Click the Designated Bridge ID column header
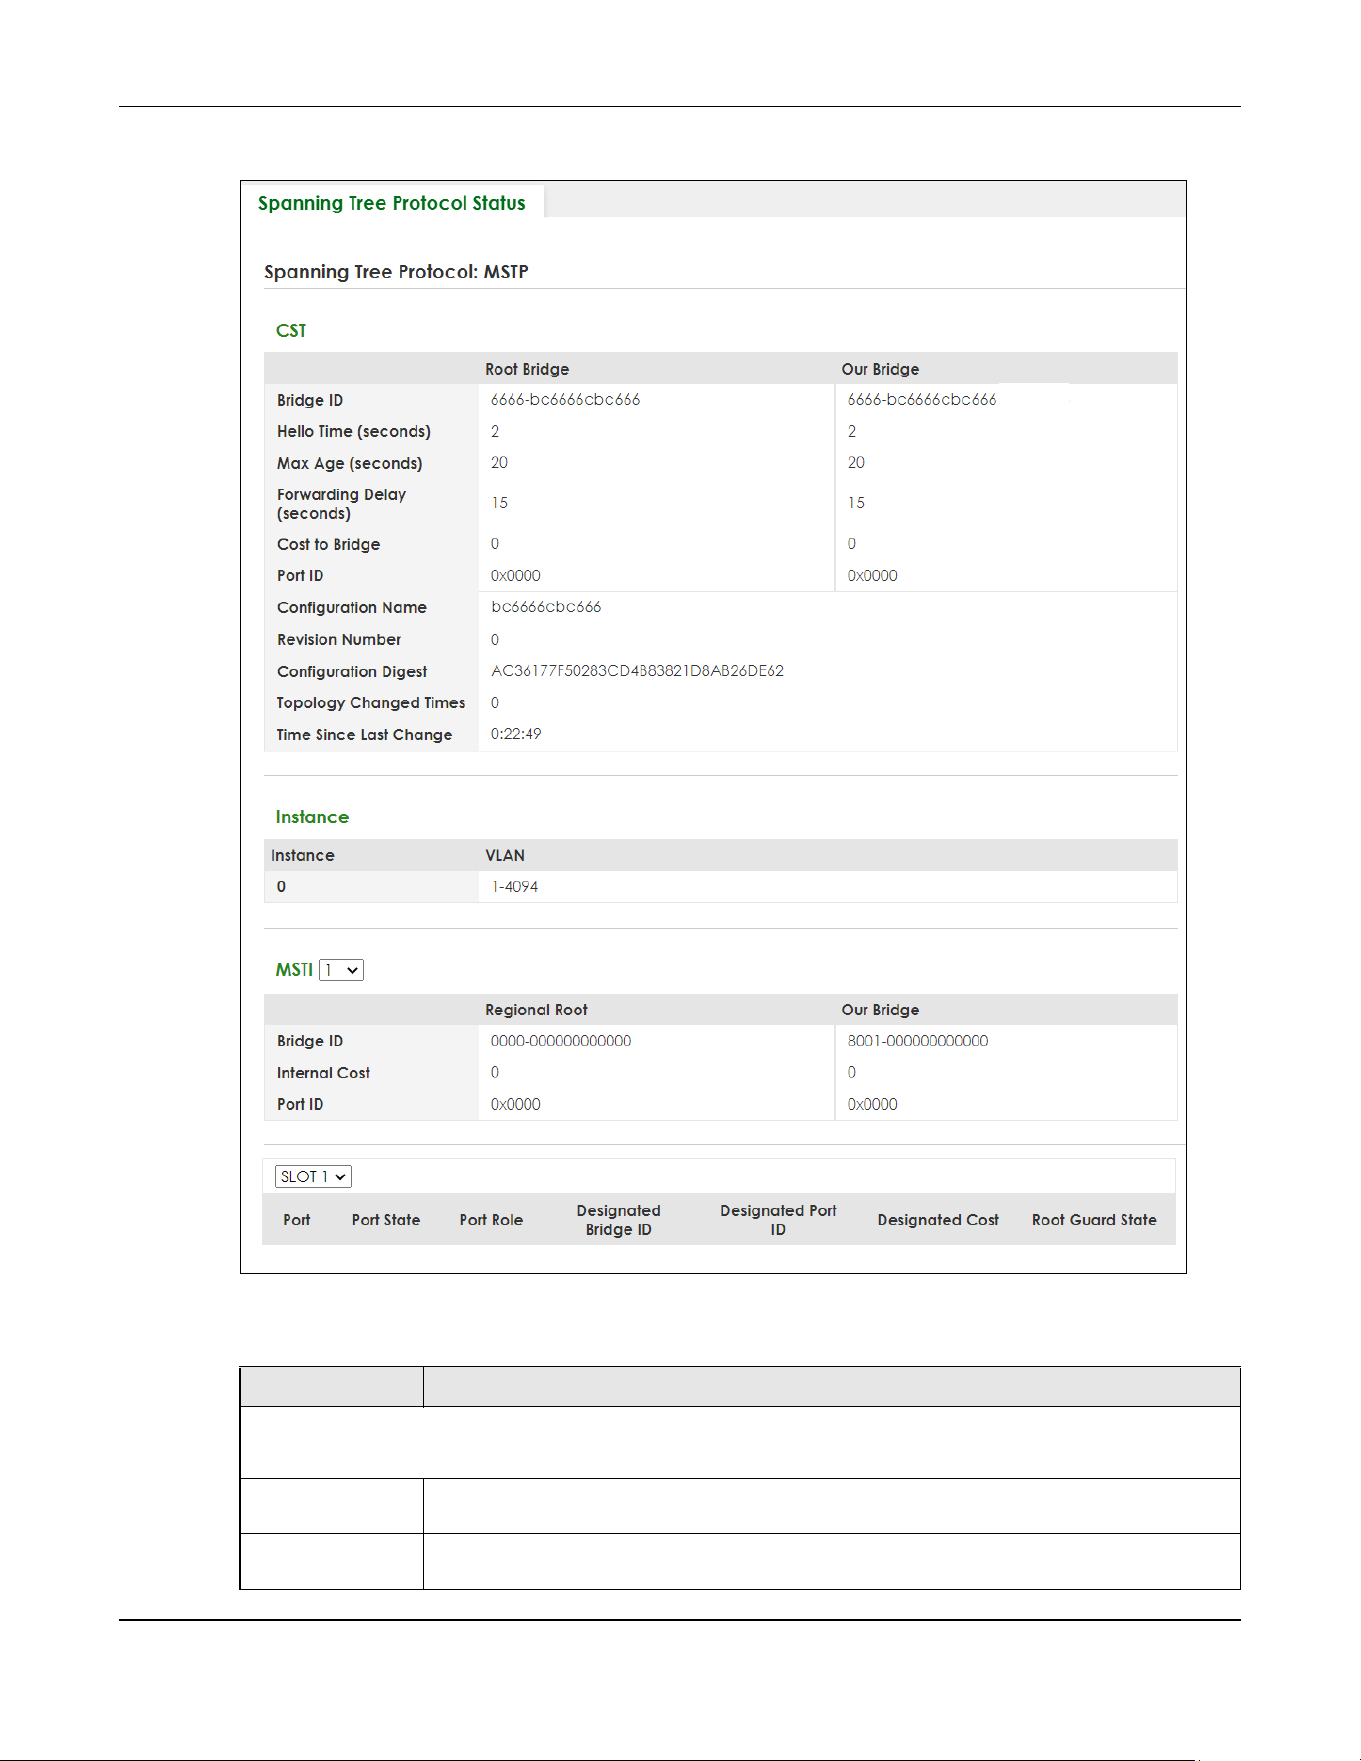The width and height of the screenshot is (1361, 1761). (618, 1220)
